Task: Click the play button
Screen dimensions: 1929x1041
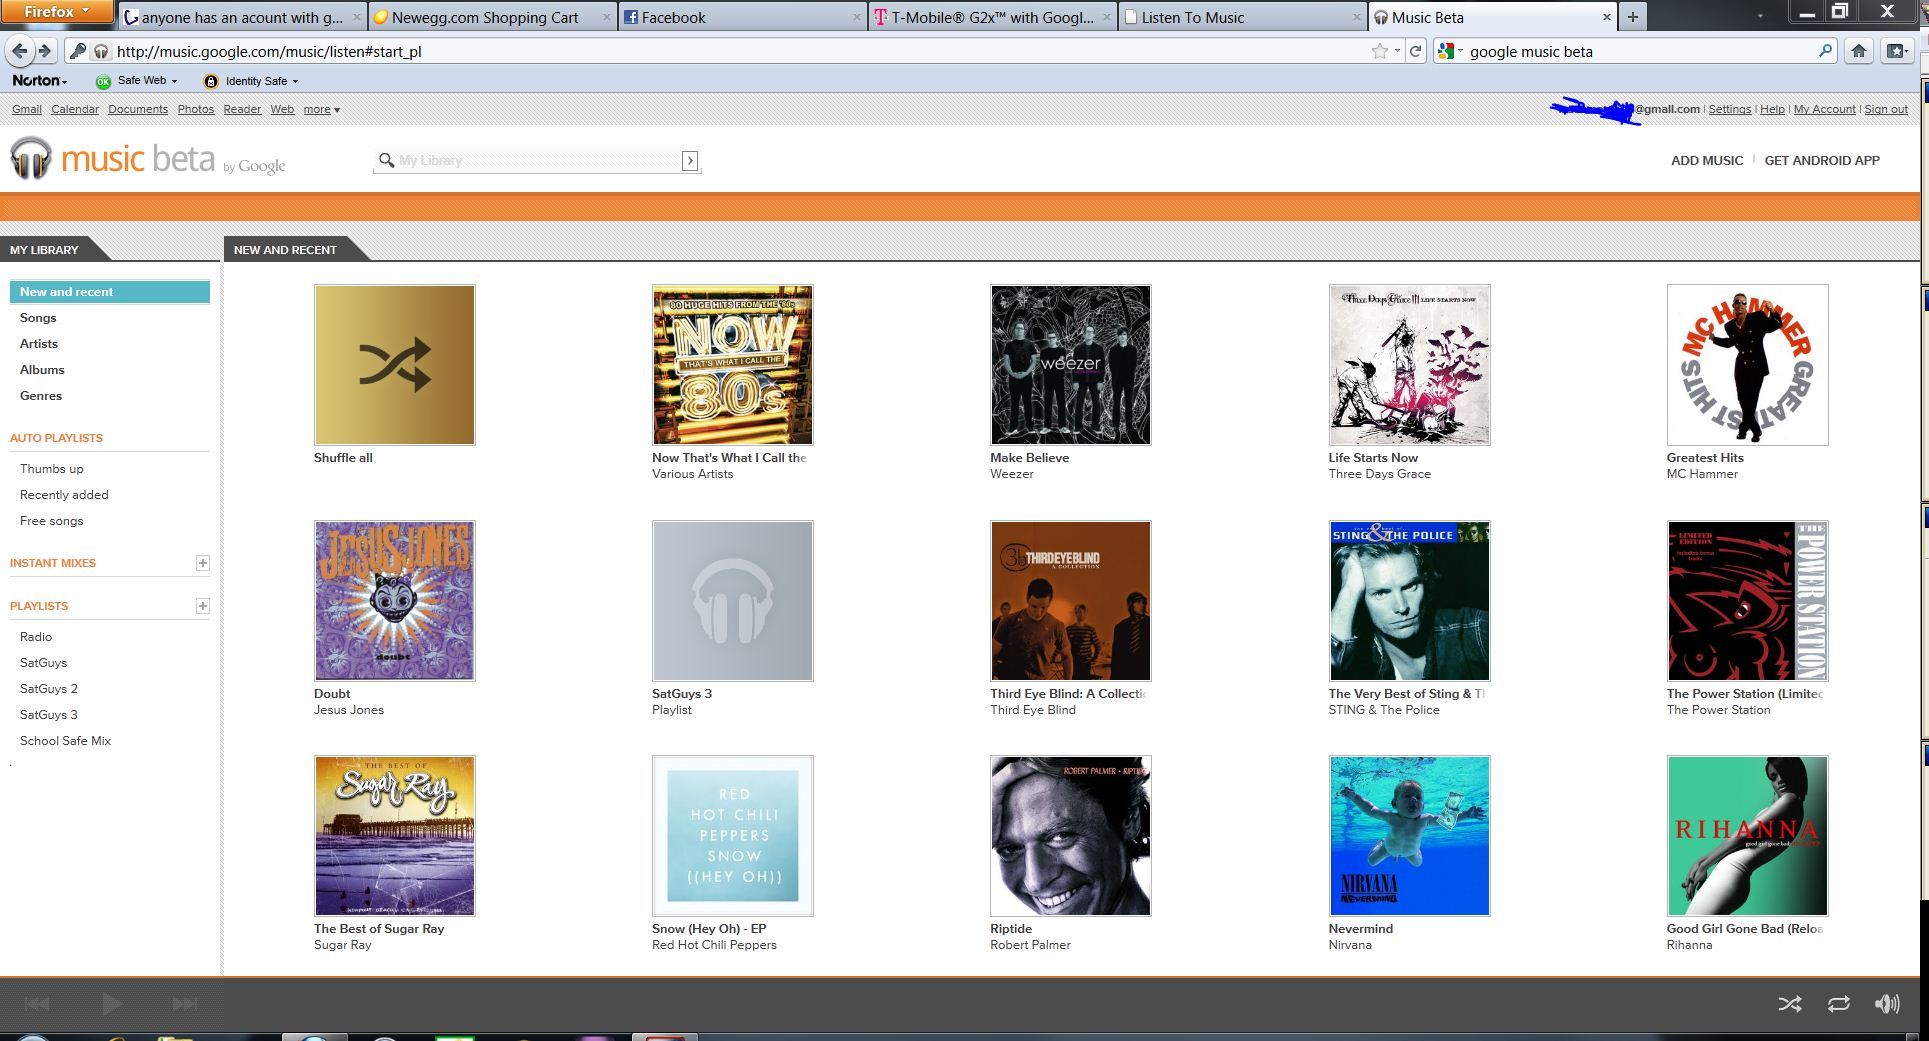Action: coord(112,1004)
